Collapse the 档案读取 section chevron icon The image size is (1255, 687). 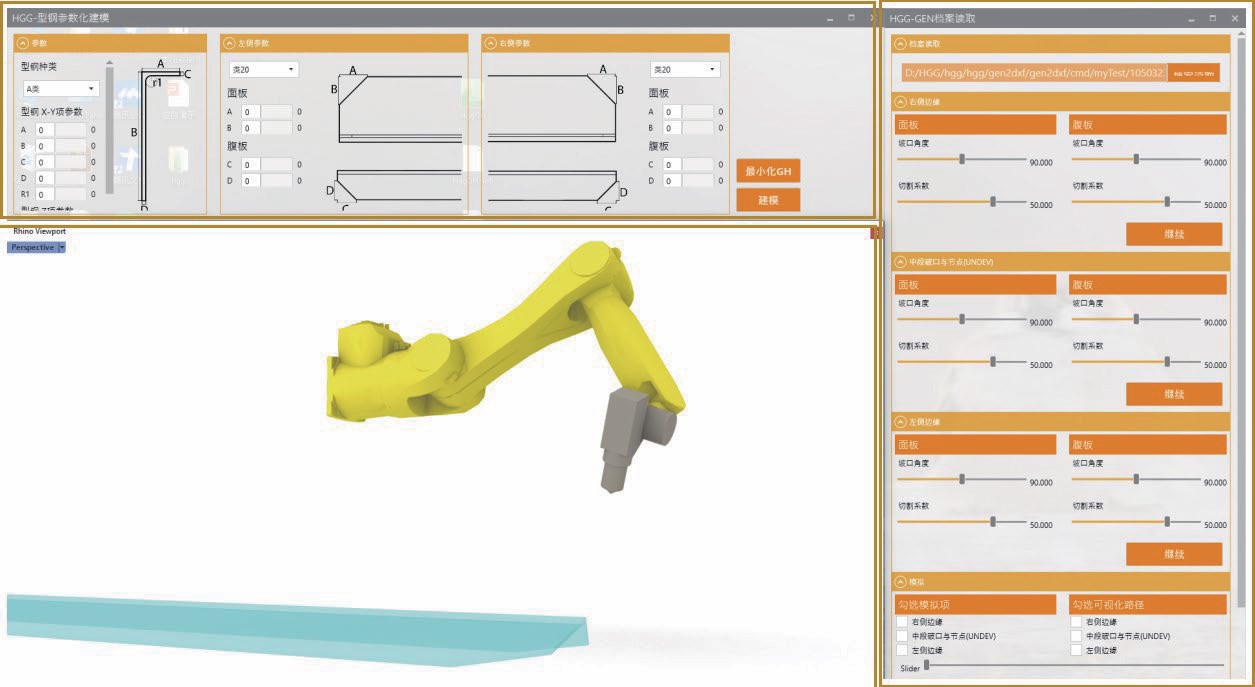[900, 44]
